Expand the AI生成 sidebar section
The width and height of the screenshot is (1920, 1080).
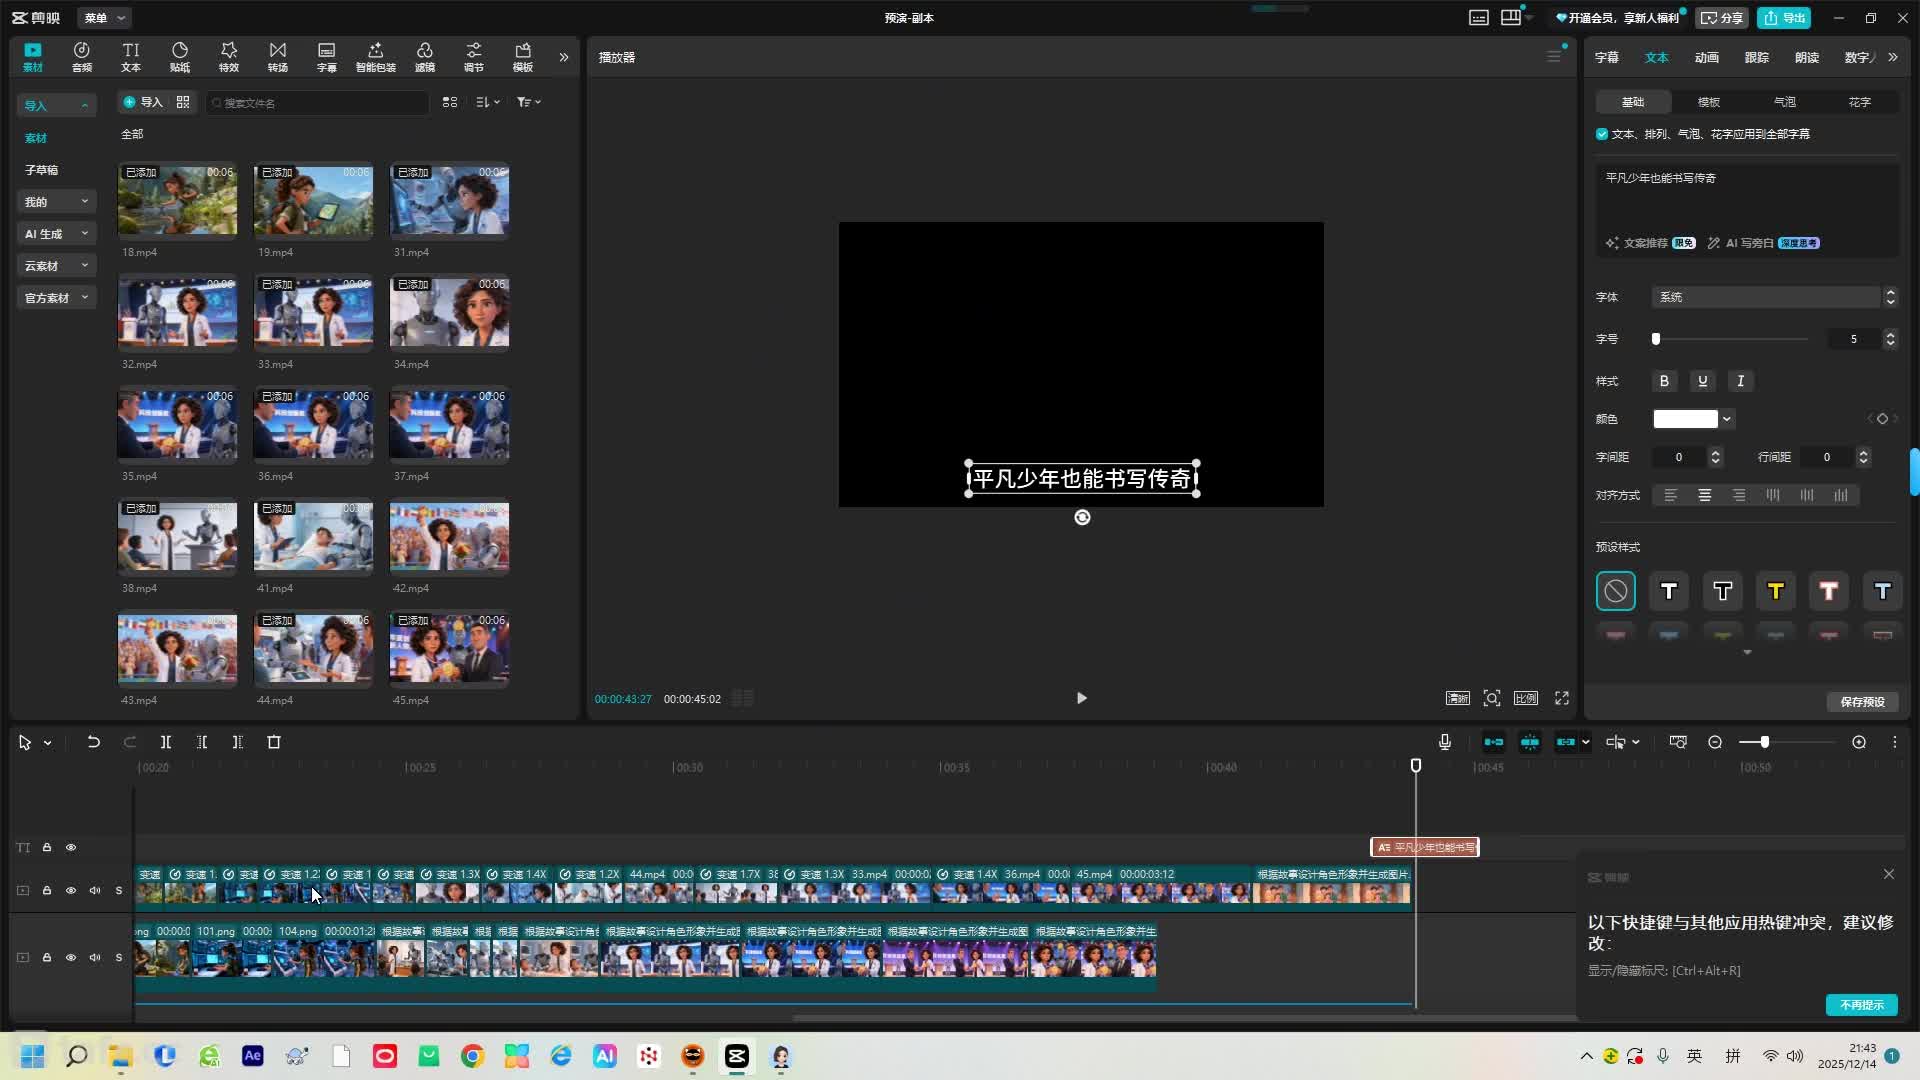56,234
